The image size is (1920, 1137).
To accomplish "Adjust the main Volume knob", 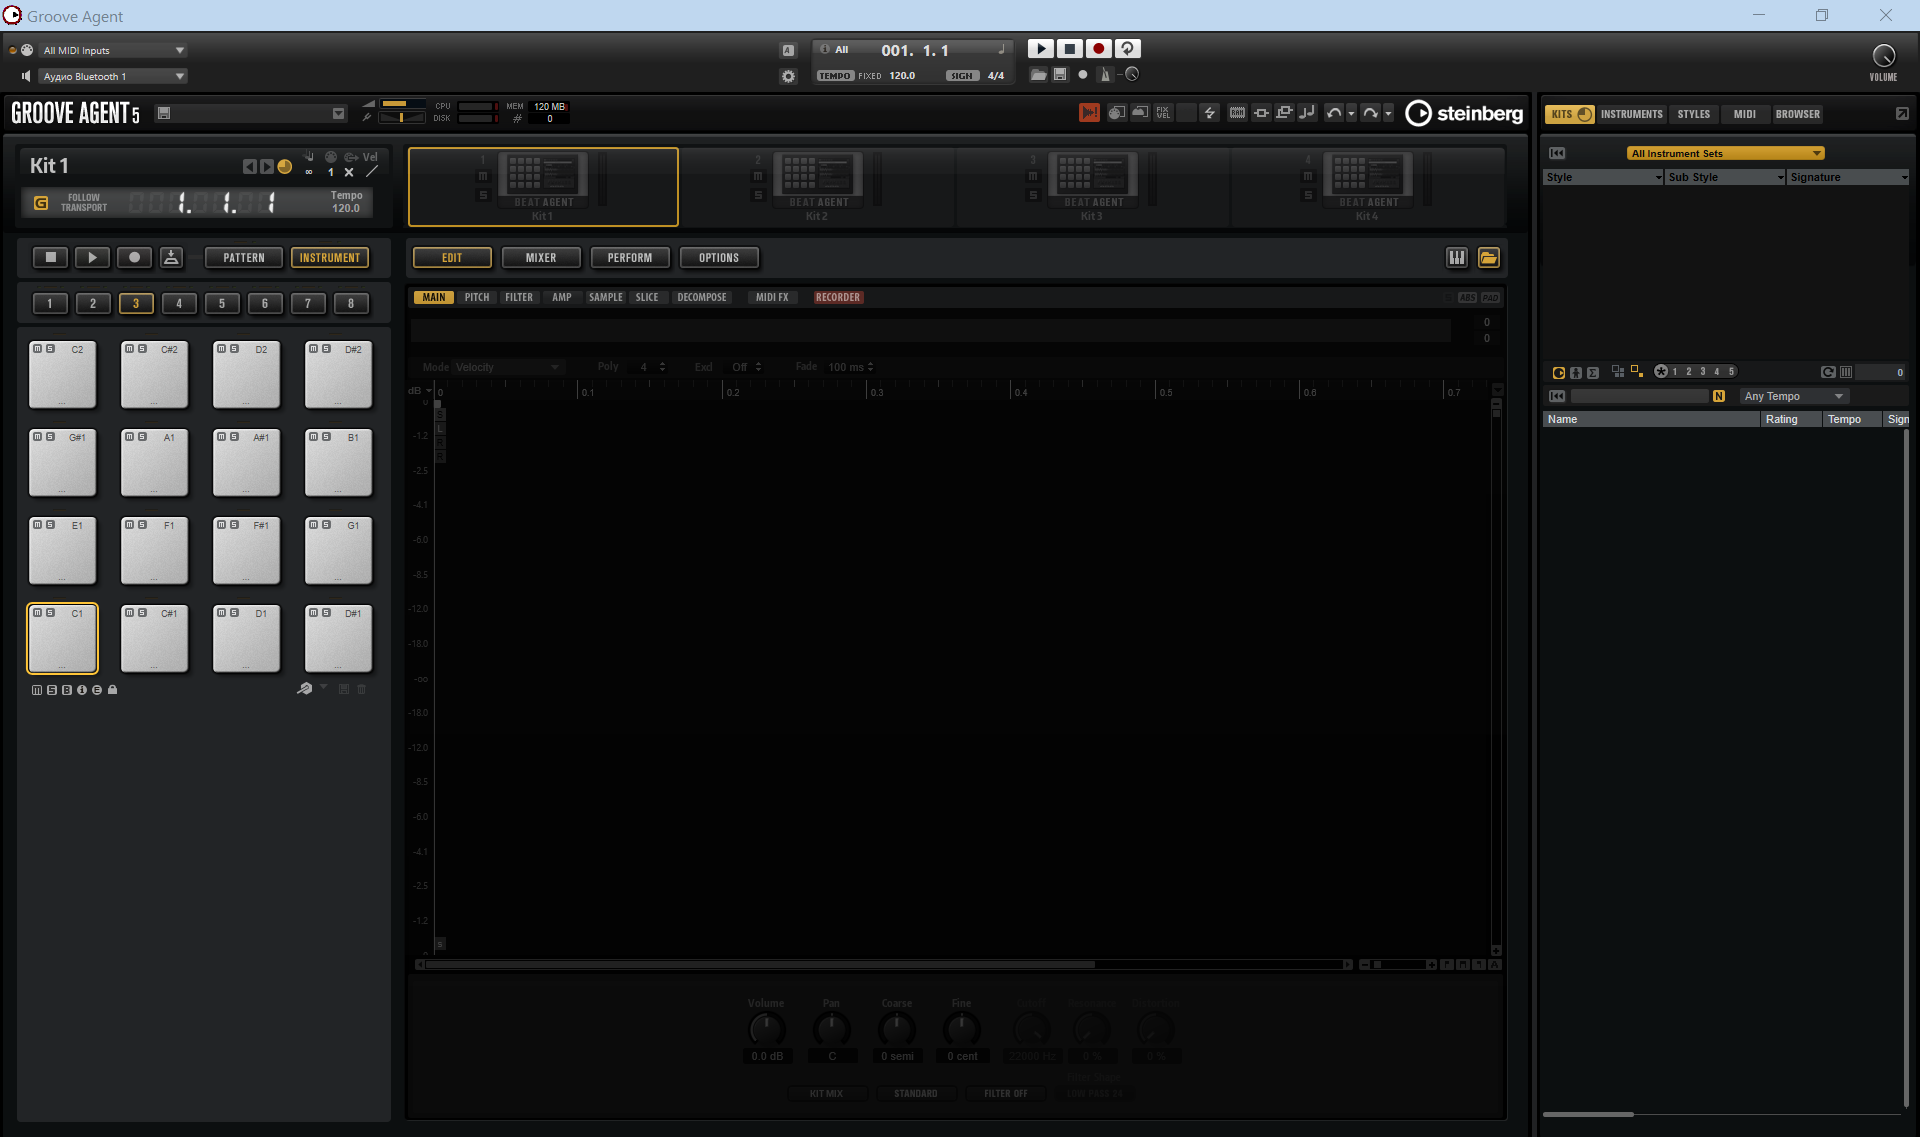I will click(1883, 56).
